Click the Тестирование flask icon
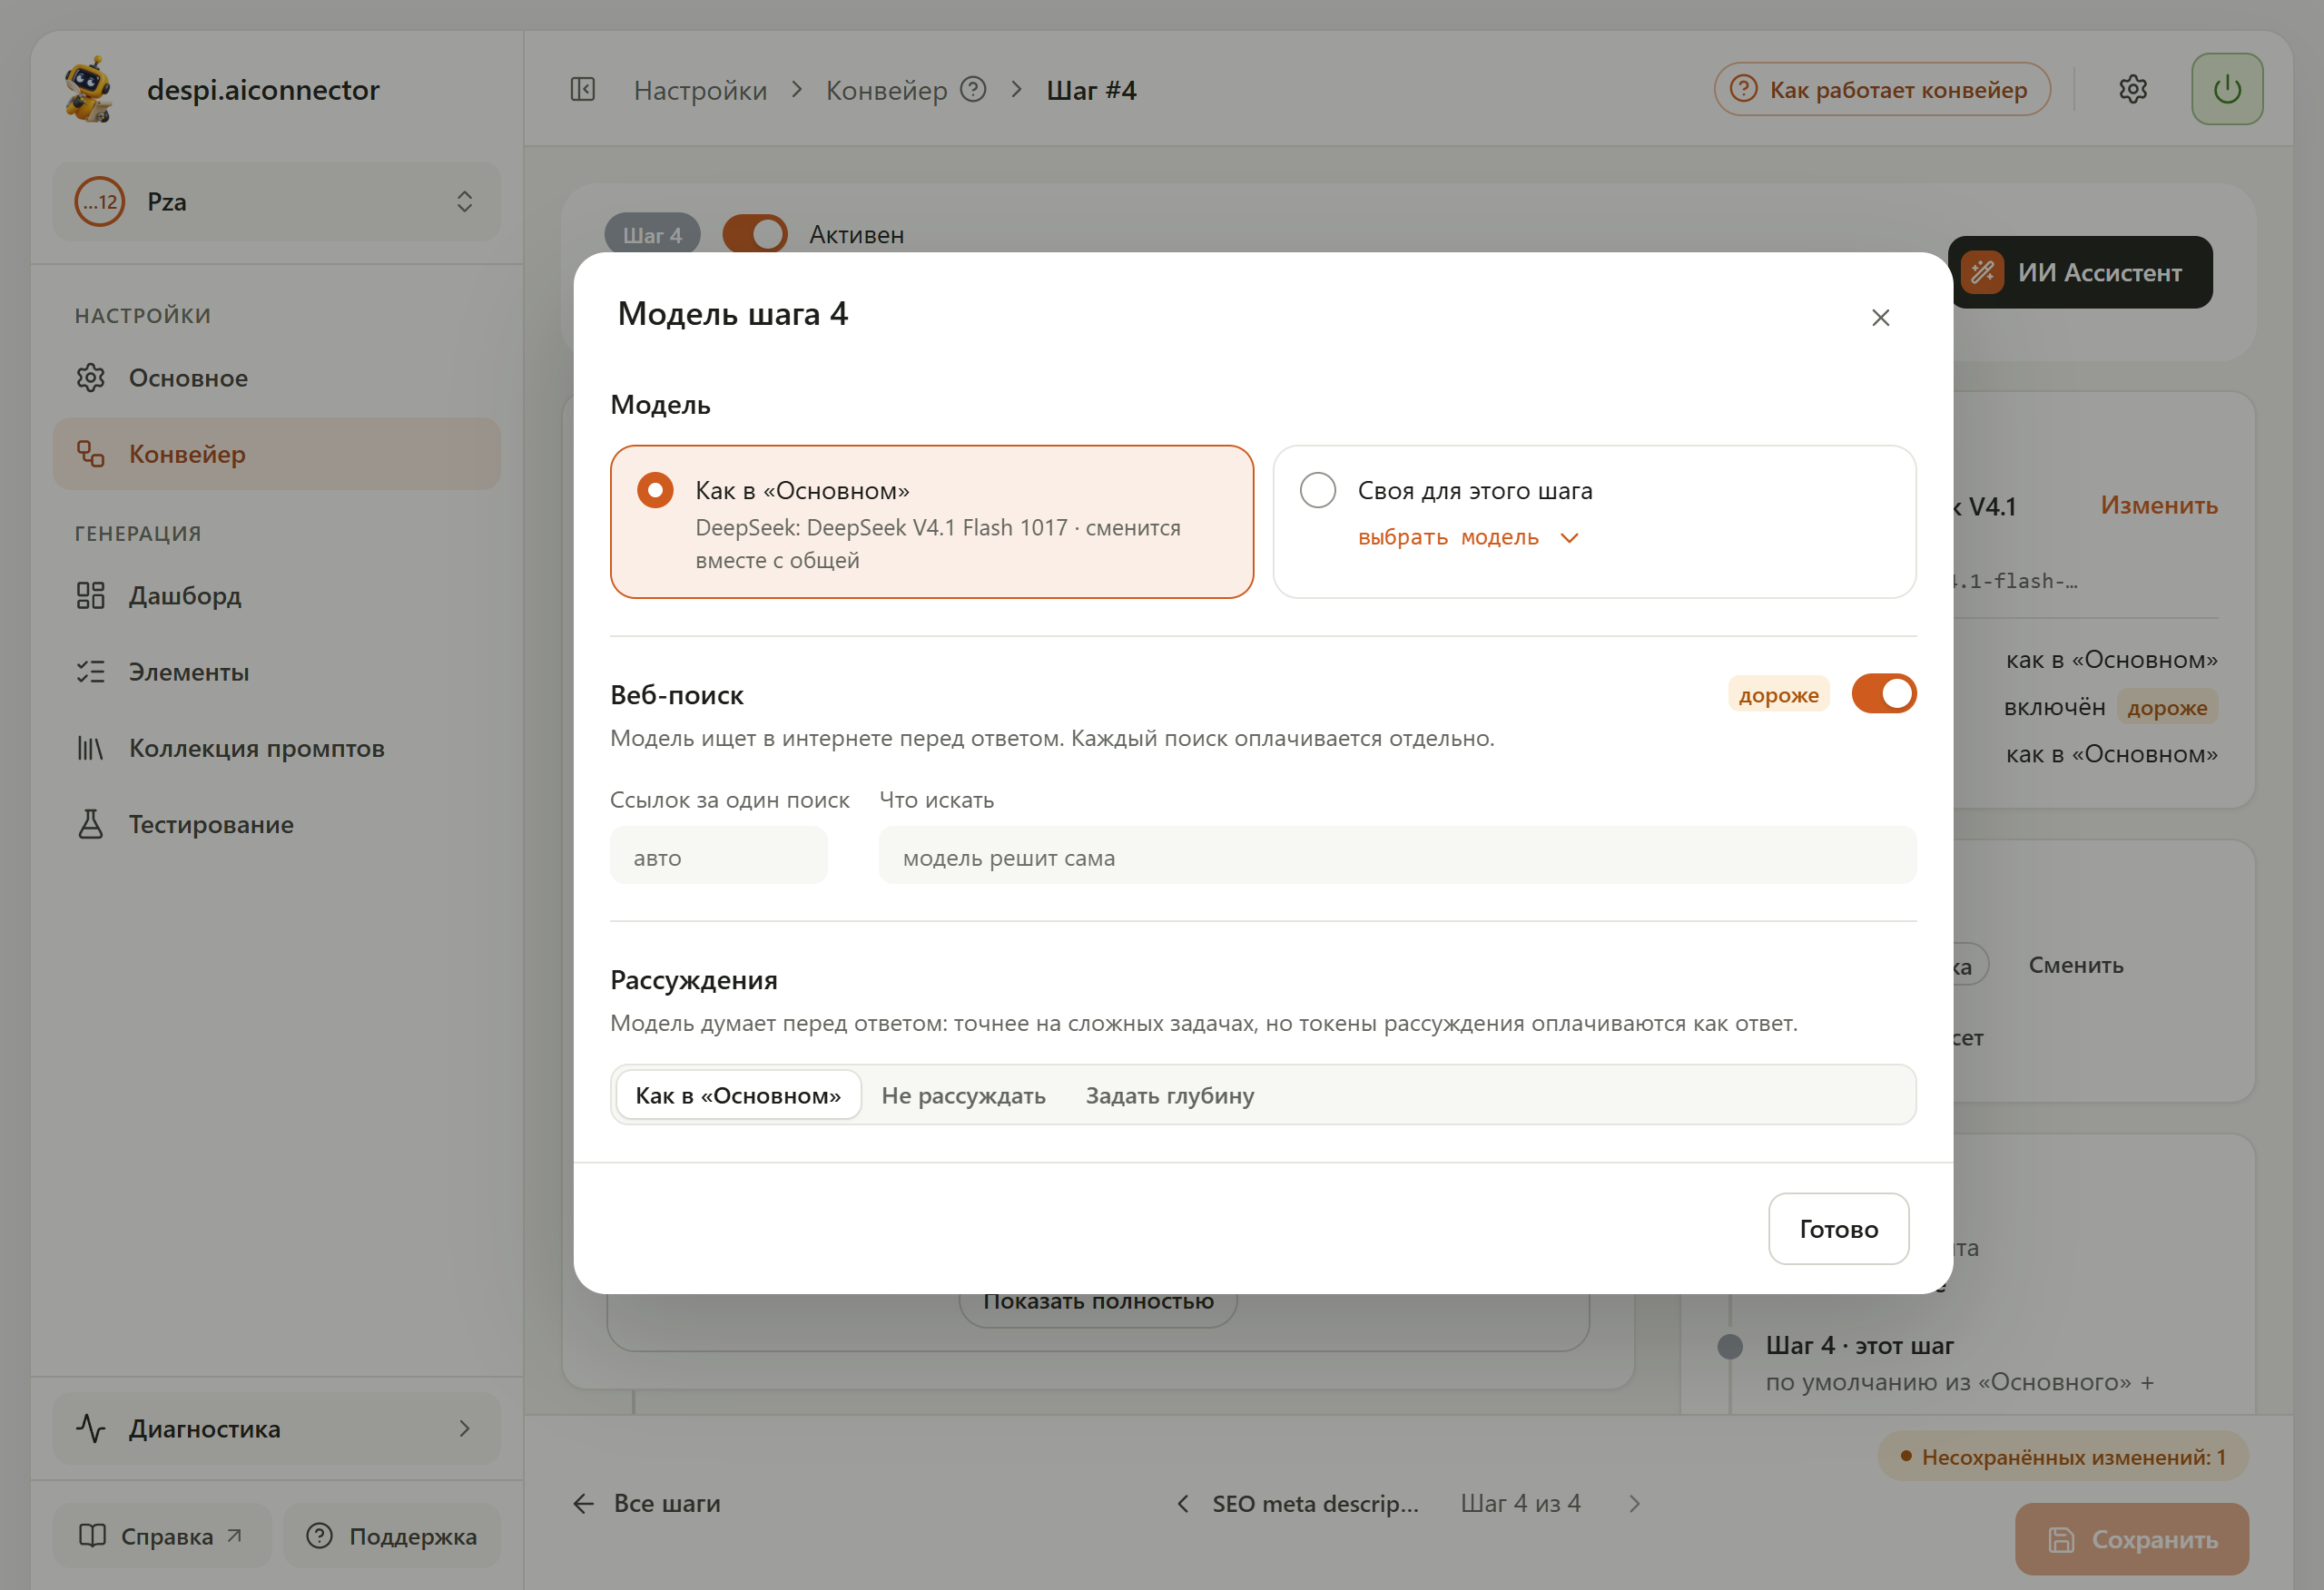This screenshot has width=2324, height=1590. (x=91, y=824)
